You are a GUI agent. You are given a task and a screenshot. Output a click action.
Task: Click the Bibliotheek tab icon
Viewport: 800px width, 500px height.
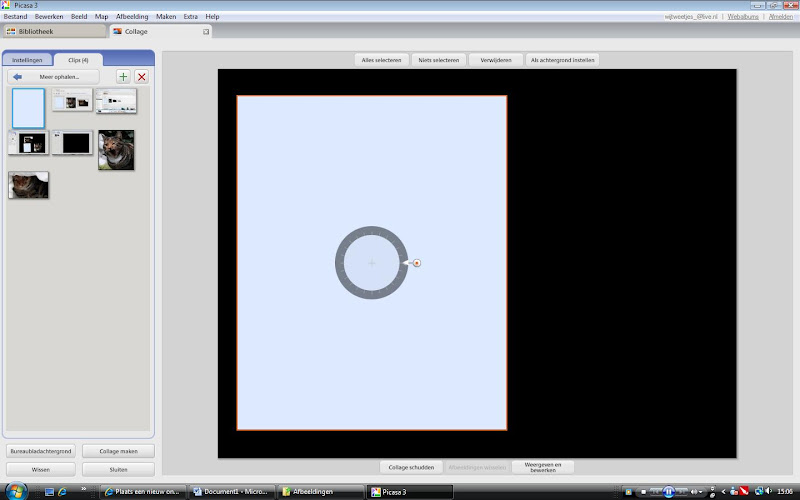pos(11,32)
